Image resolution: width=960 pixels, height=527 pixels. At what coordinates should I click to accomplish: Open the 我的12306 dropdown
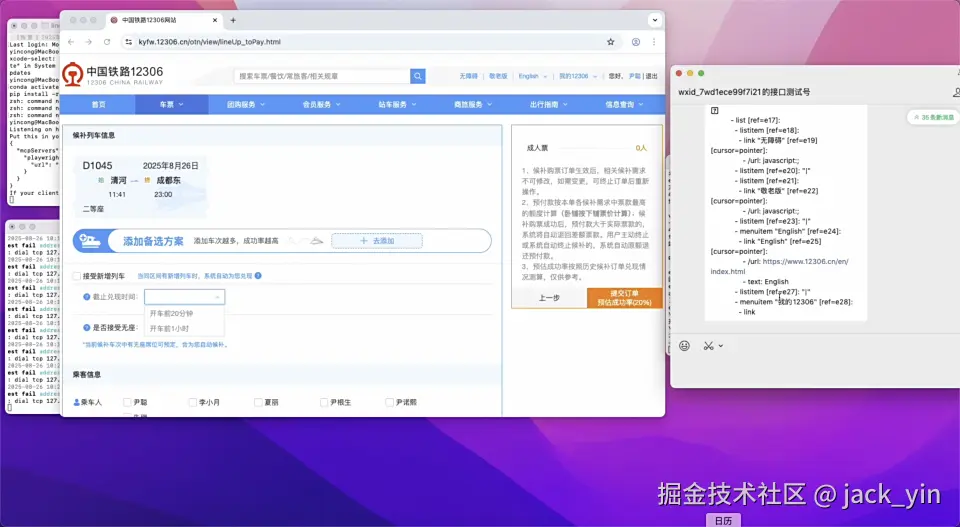(577, 77)
